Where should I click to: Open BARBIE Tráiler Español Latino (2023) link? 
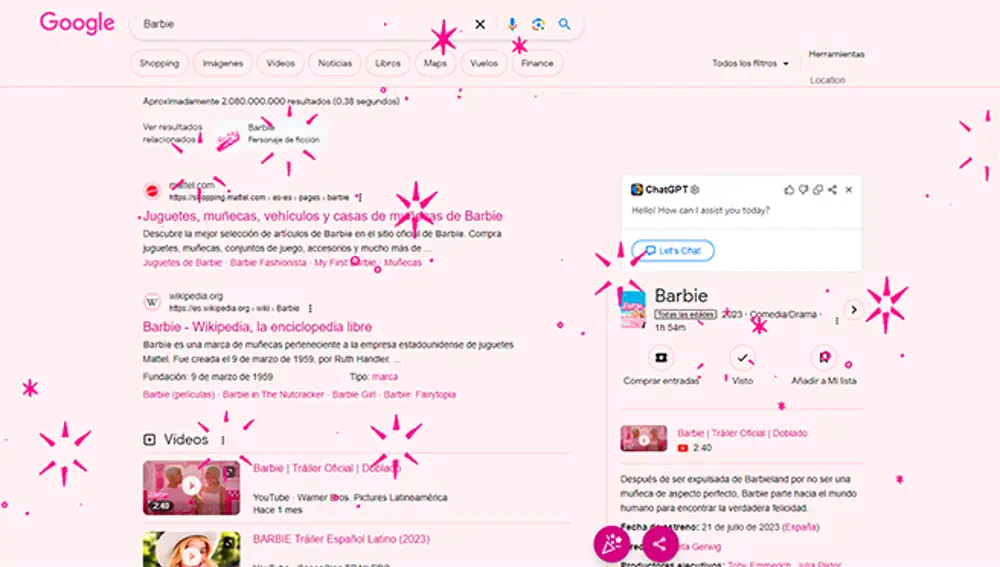coord(341,539)
